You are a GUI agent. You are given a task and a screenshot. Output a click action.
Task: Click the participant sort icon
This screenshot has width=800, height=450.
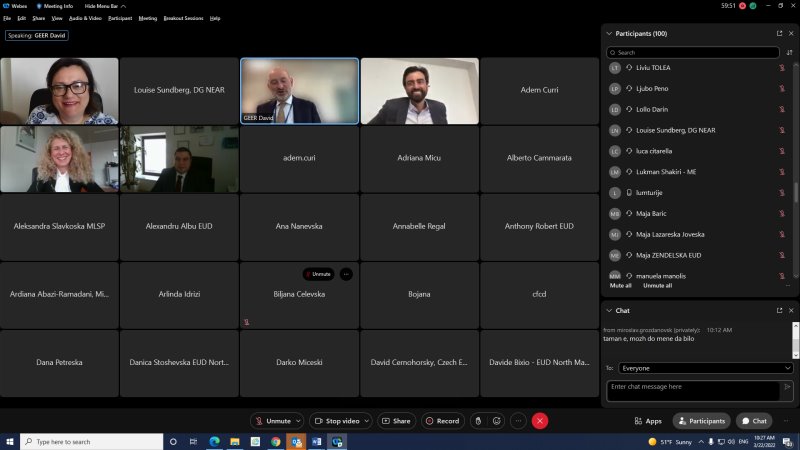point(789,53)
